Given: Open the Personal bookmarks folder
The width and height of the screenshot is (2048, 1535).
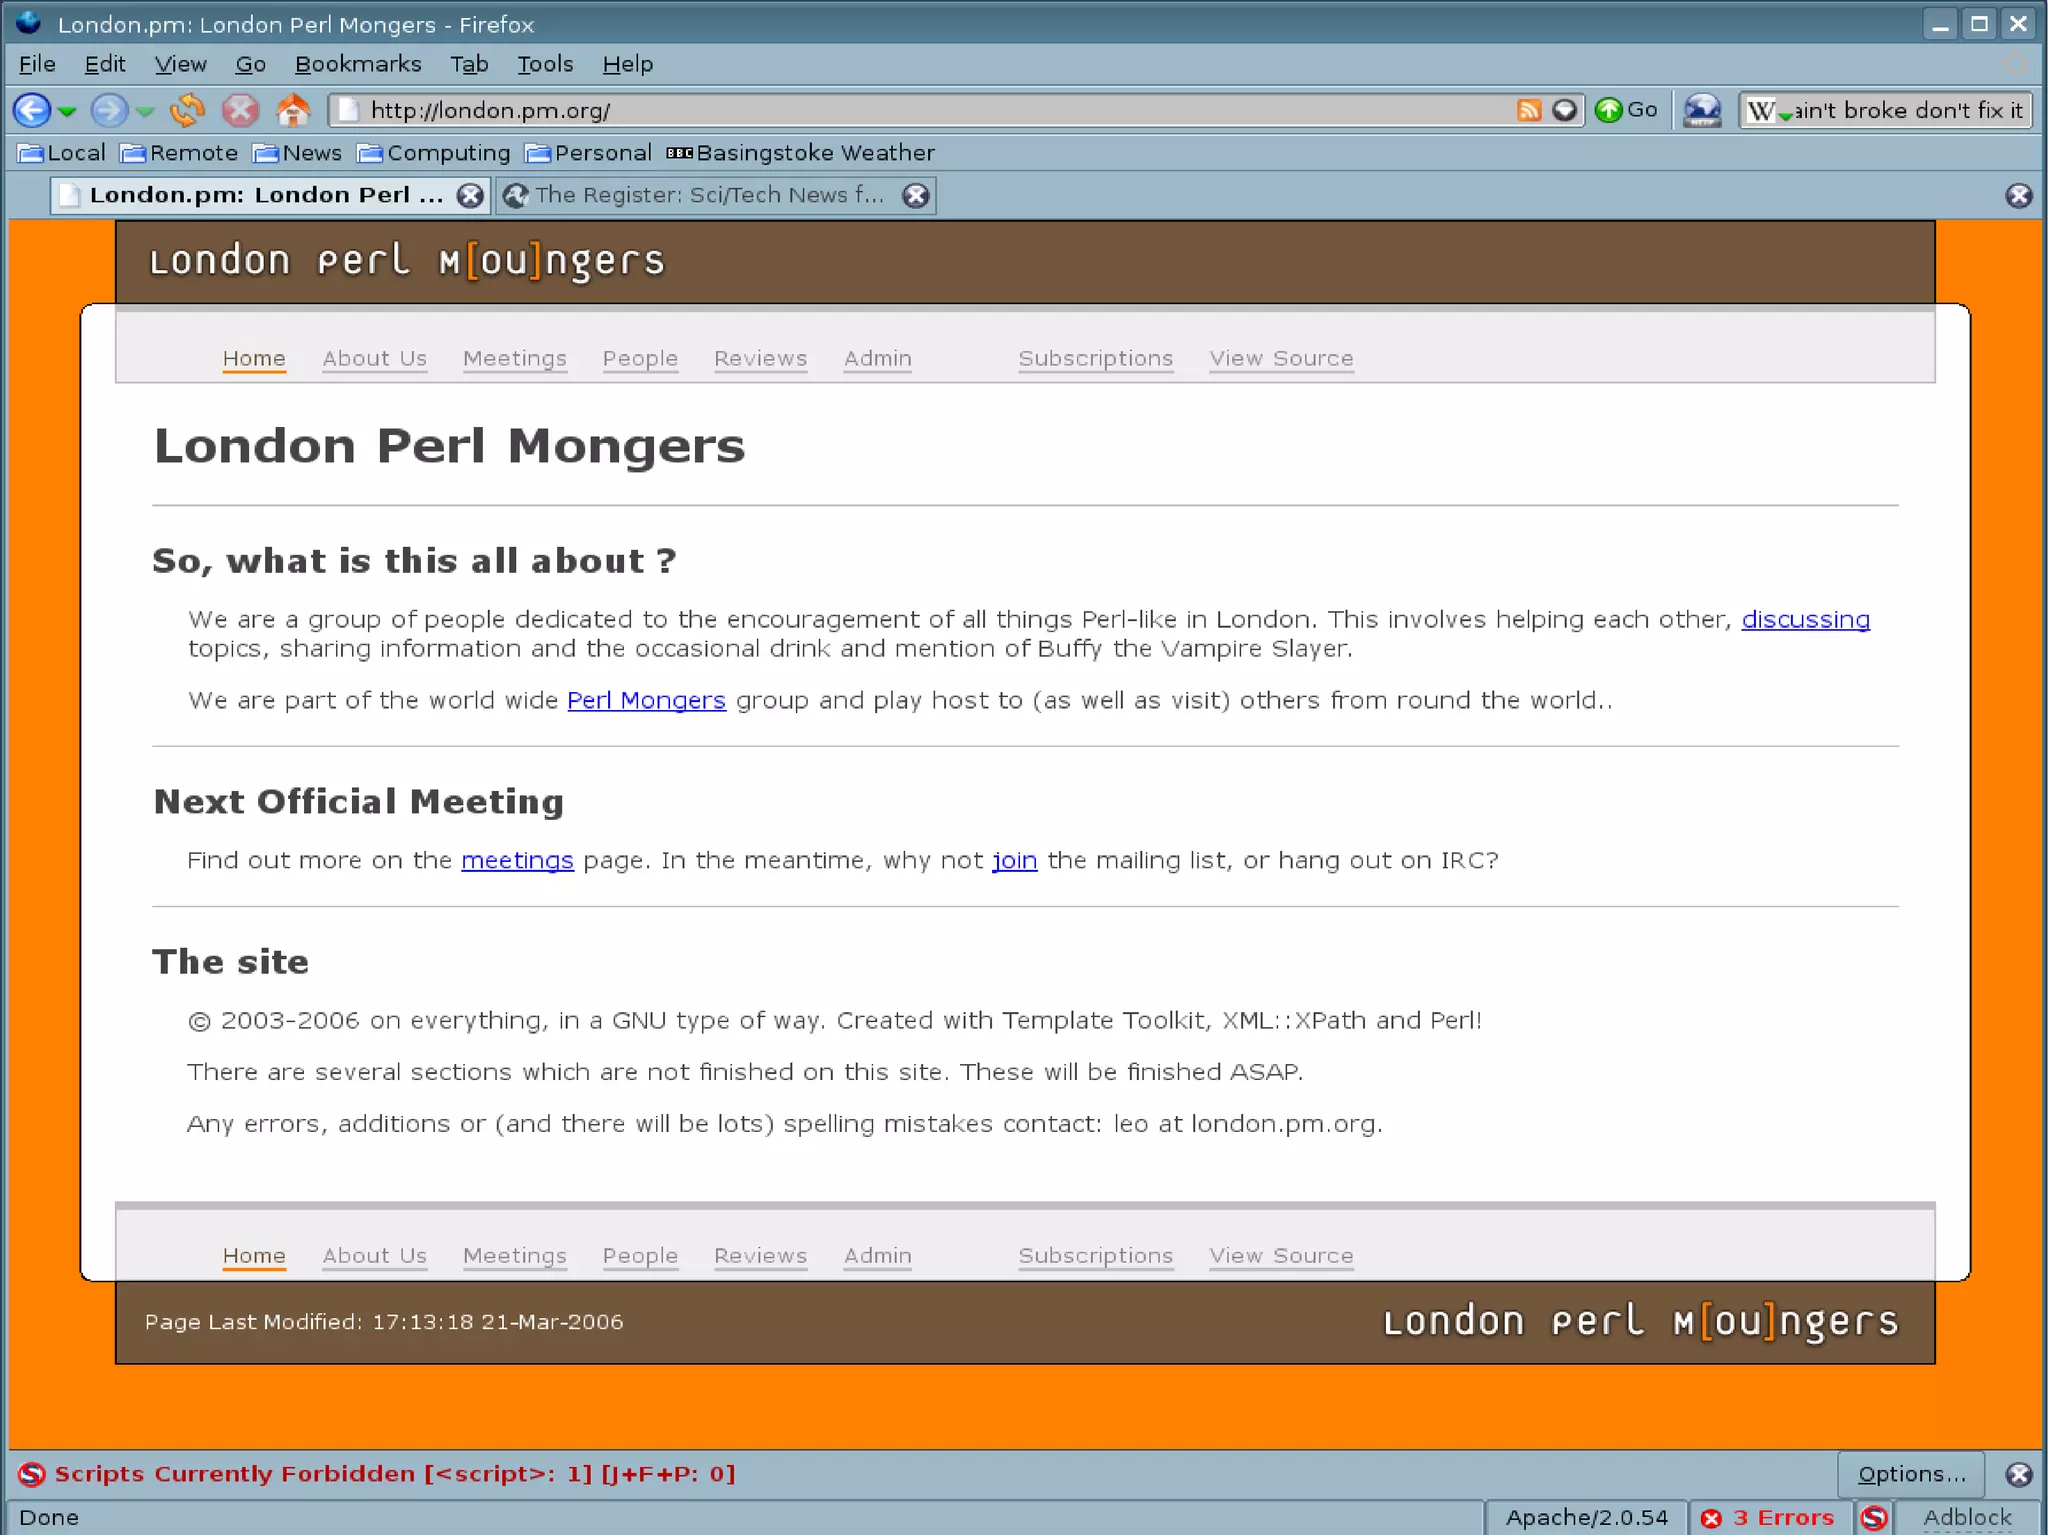Looking at the screenshot, I should [x=588, y=153].
